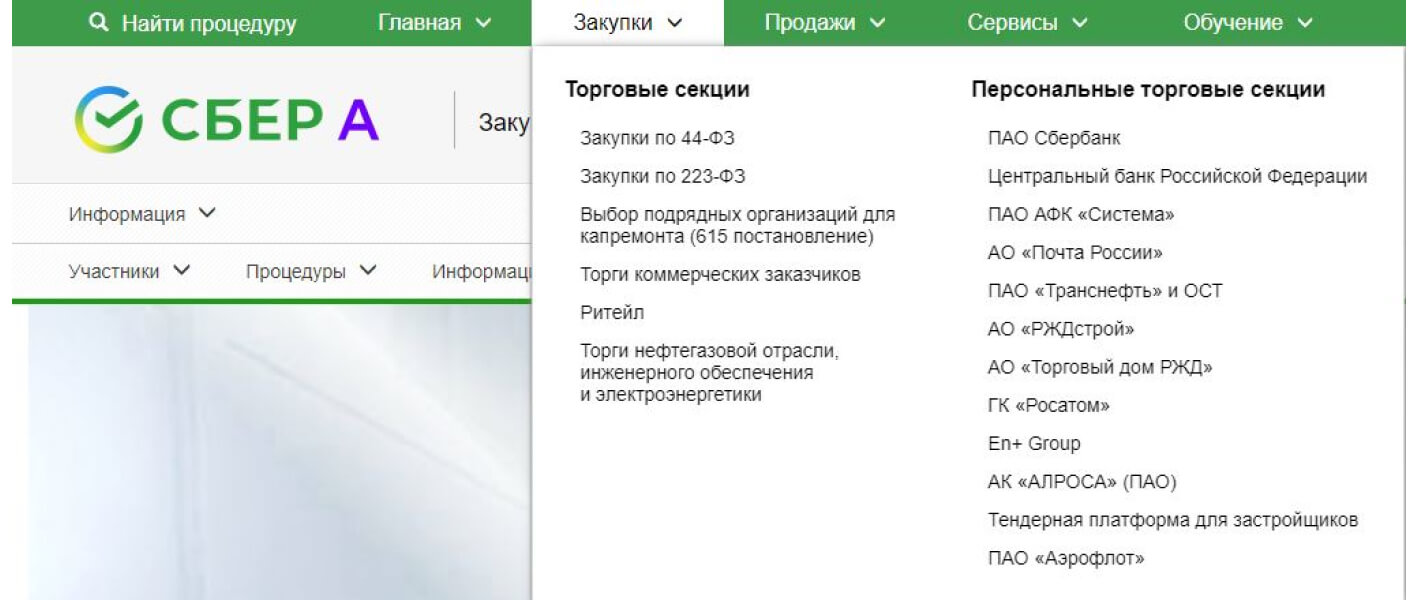This screenshot has height=600, width=1418.
Task: Open the Главная menu
Action: 435,22
